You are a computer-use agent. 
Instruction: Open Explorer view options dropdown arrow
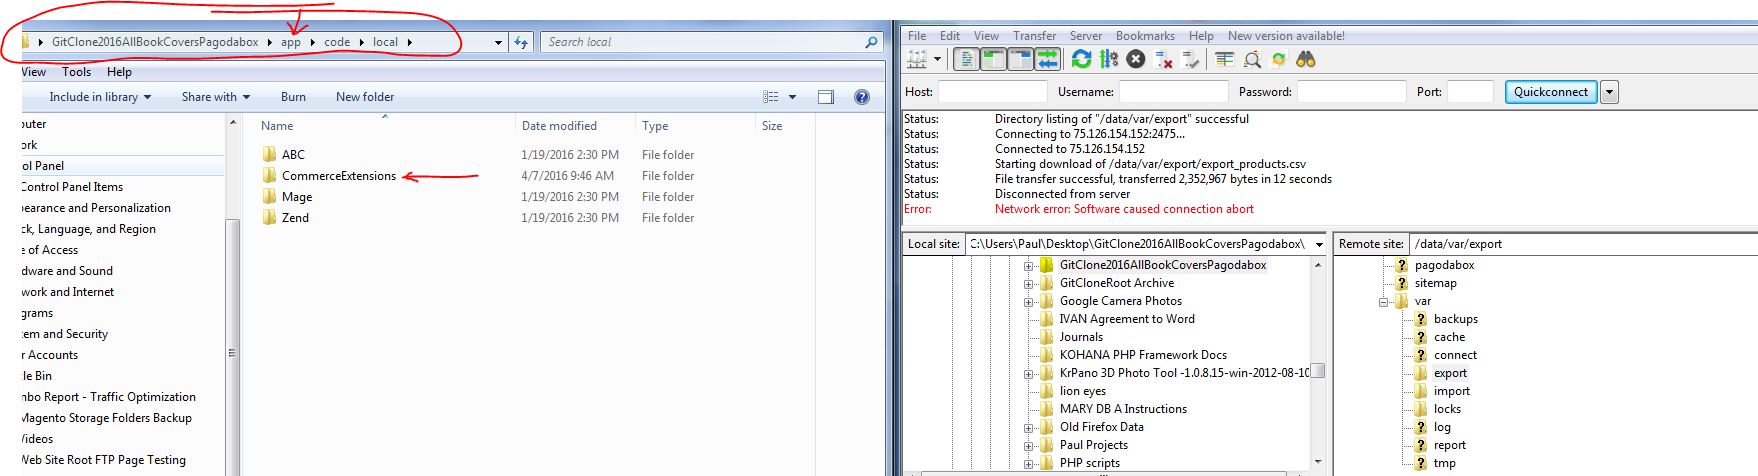[x=792, y=97]
